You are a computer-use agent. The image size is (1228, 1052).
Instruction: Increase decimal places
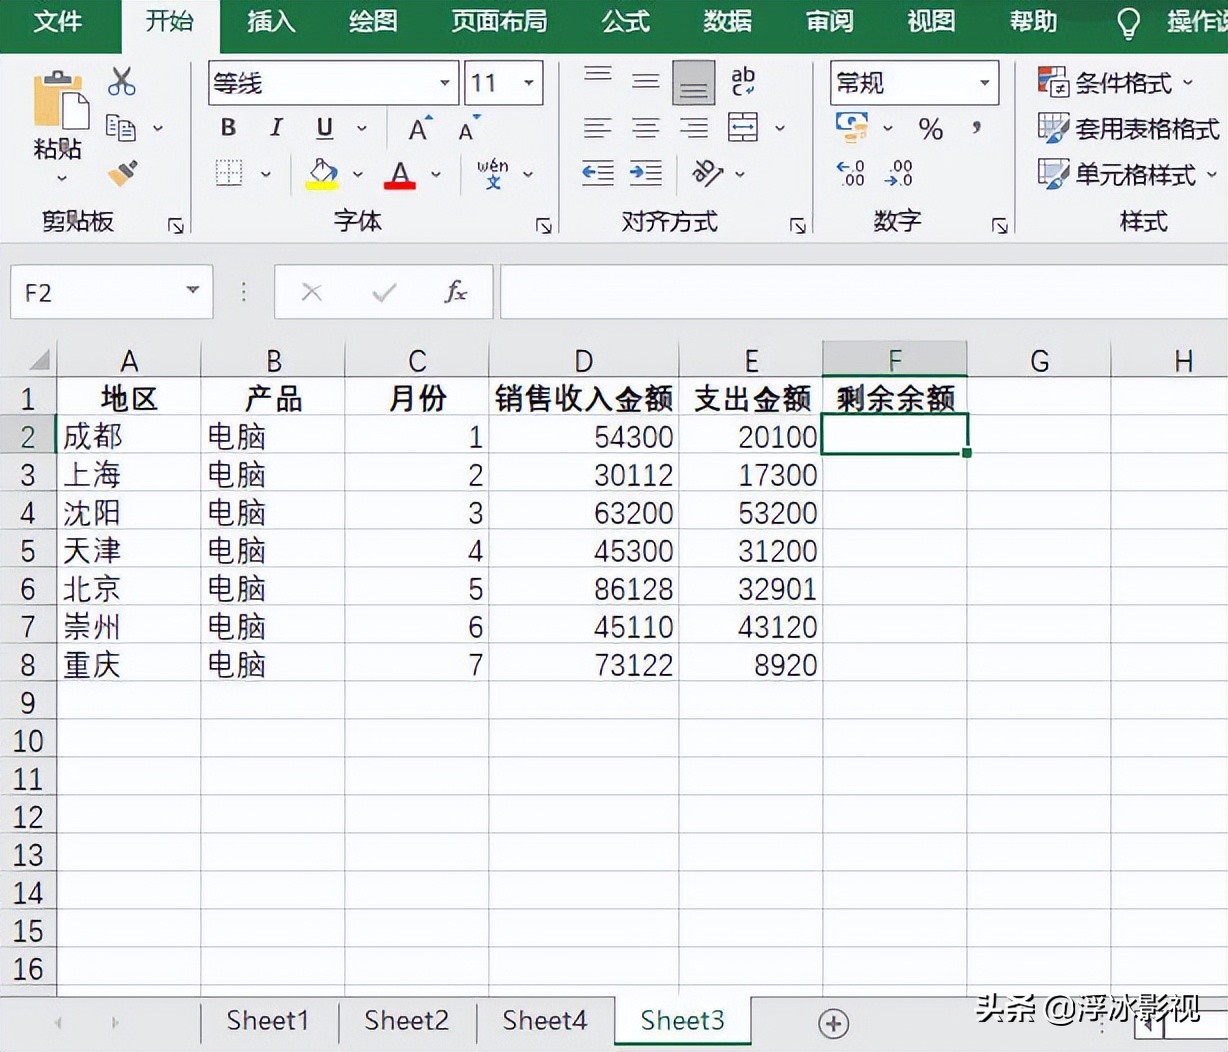pyautogui.click(x=851, y=174)
